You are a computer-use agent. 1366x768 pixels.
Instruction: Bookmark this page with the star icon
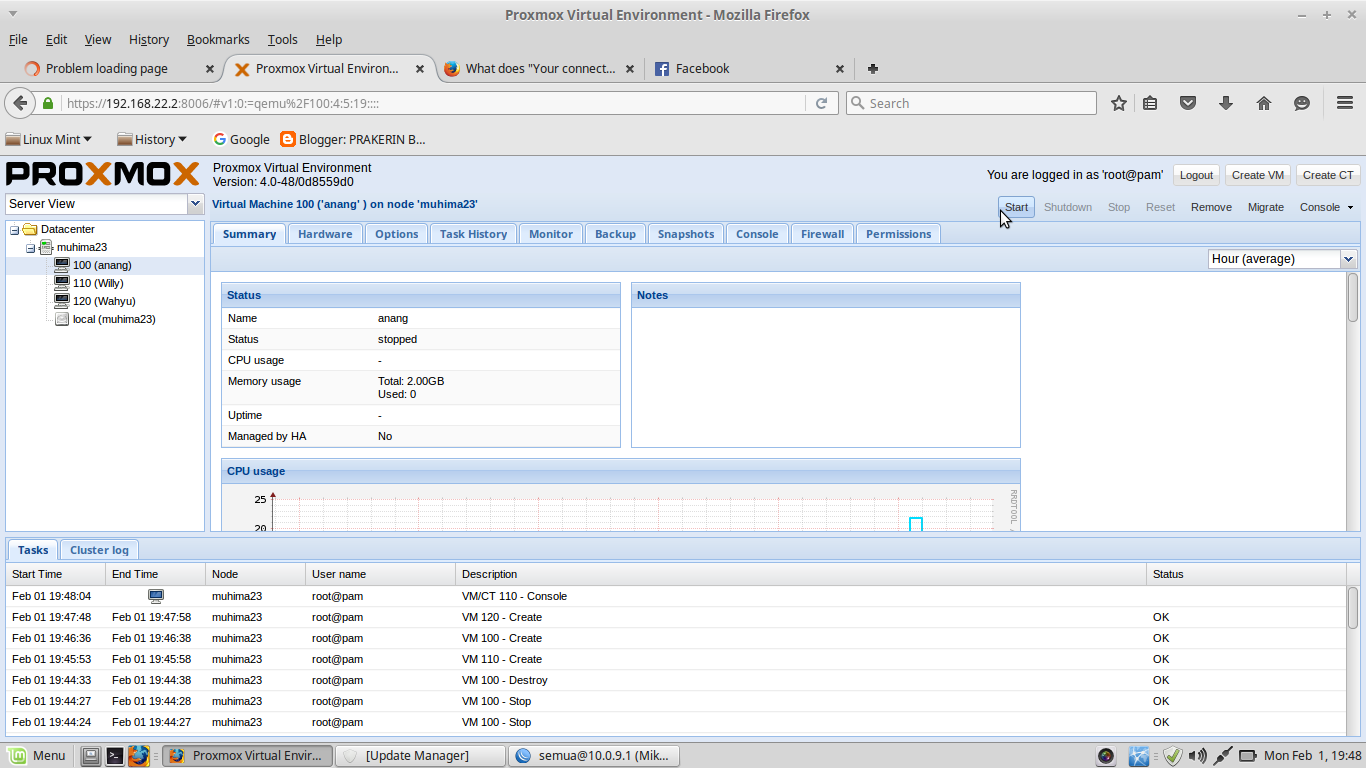click(1119, 102)
